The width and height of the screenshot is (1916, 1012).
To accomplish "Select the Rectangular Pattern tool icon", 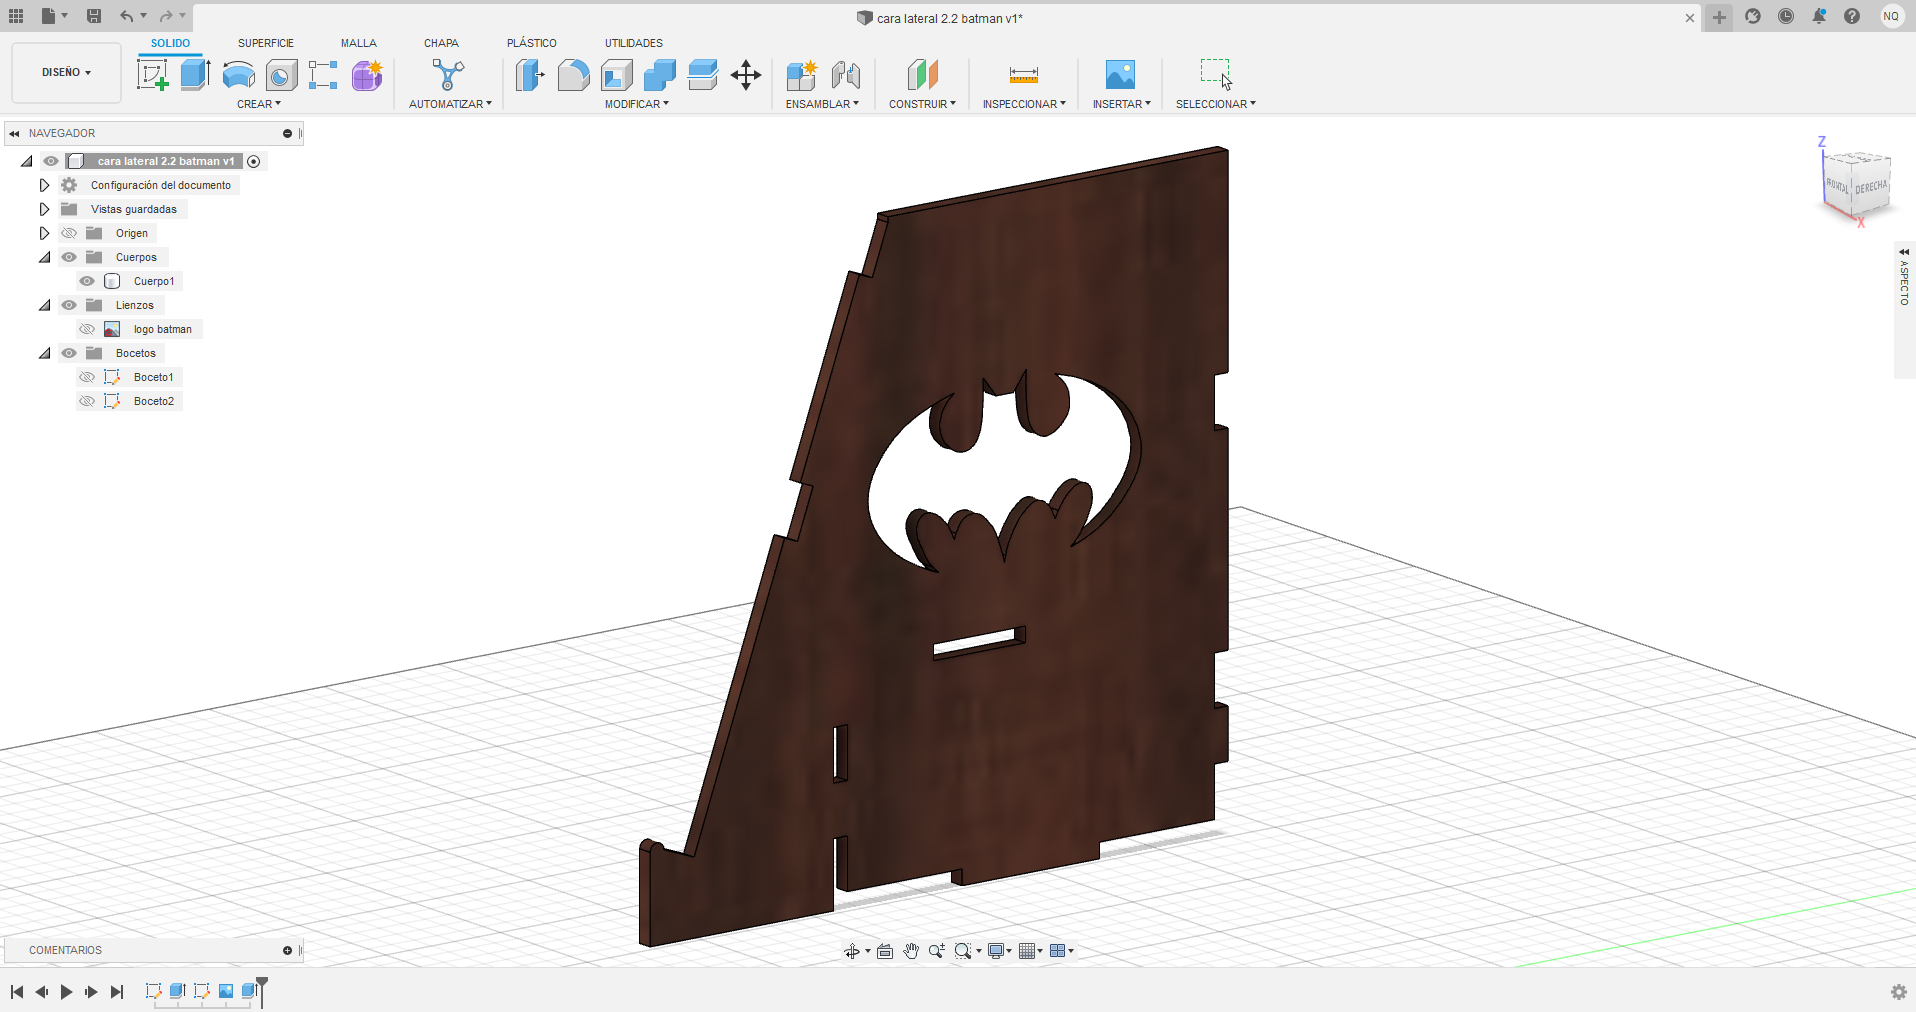I will click(323, 75).
